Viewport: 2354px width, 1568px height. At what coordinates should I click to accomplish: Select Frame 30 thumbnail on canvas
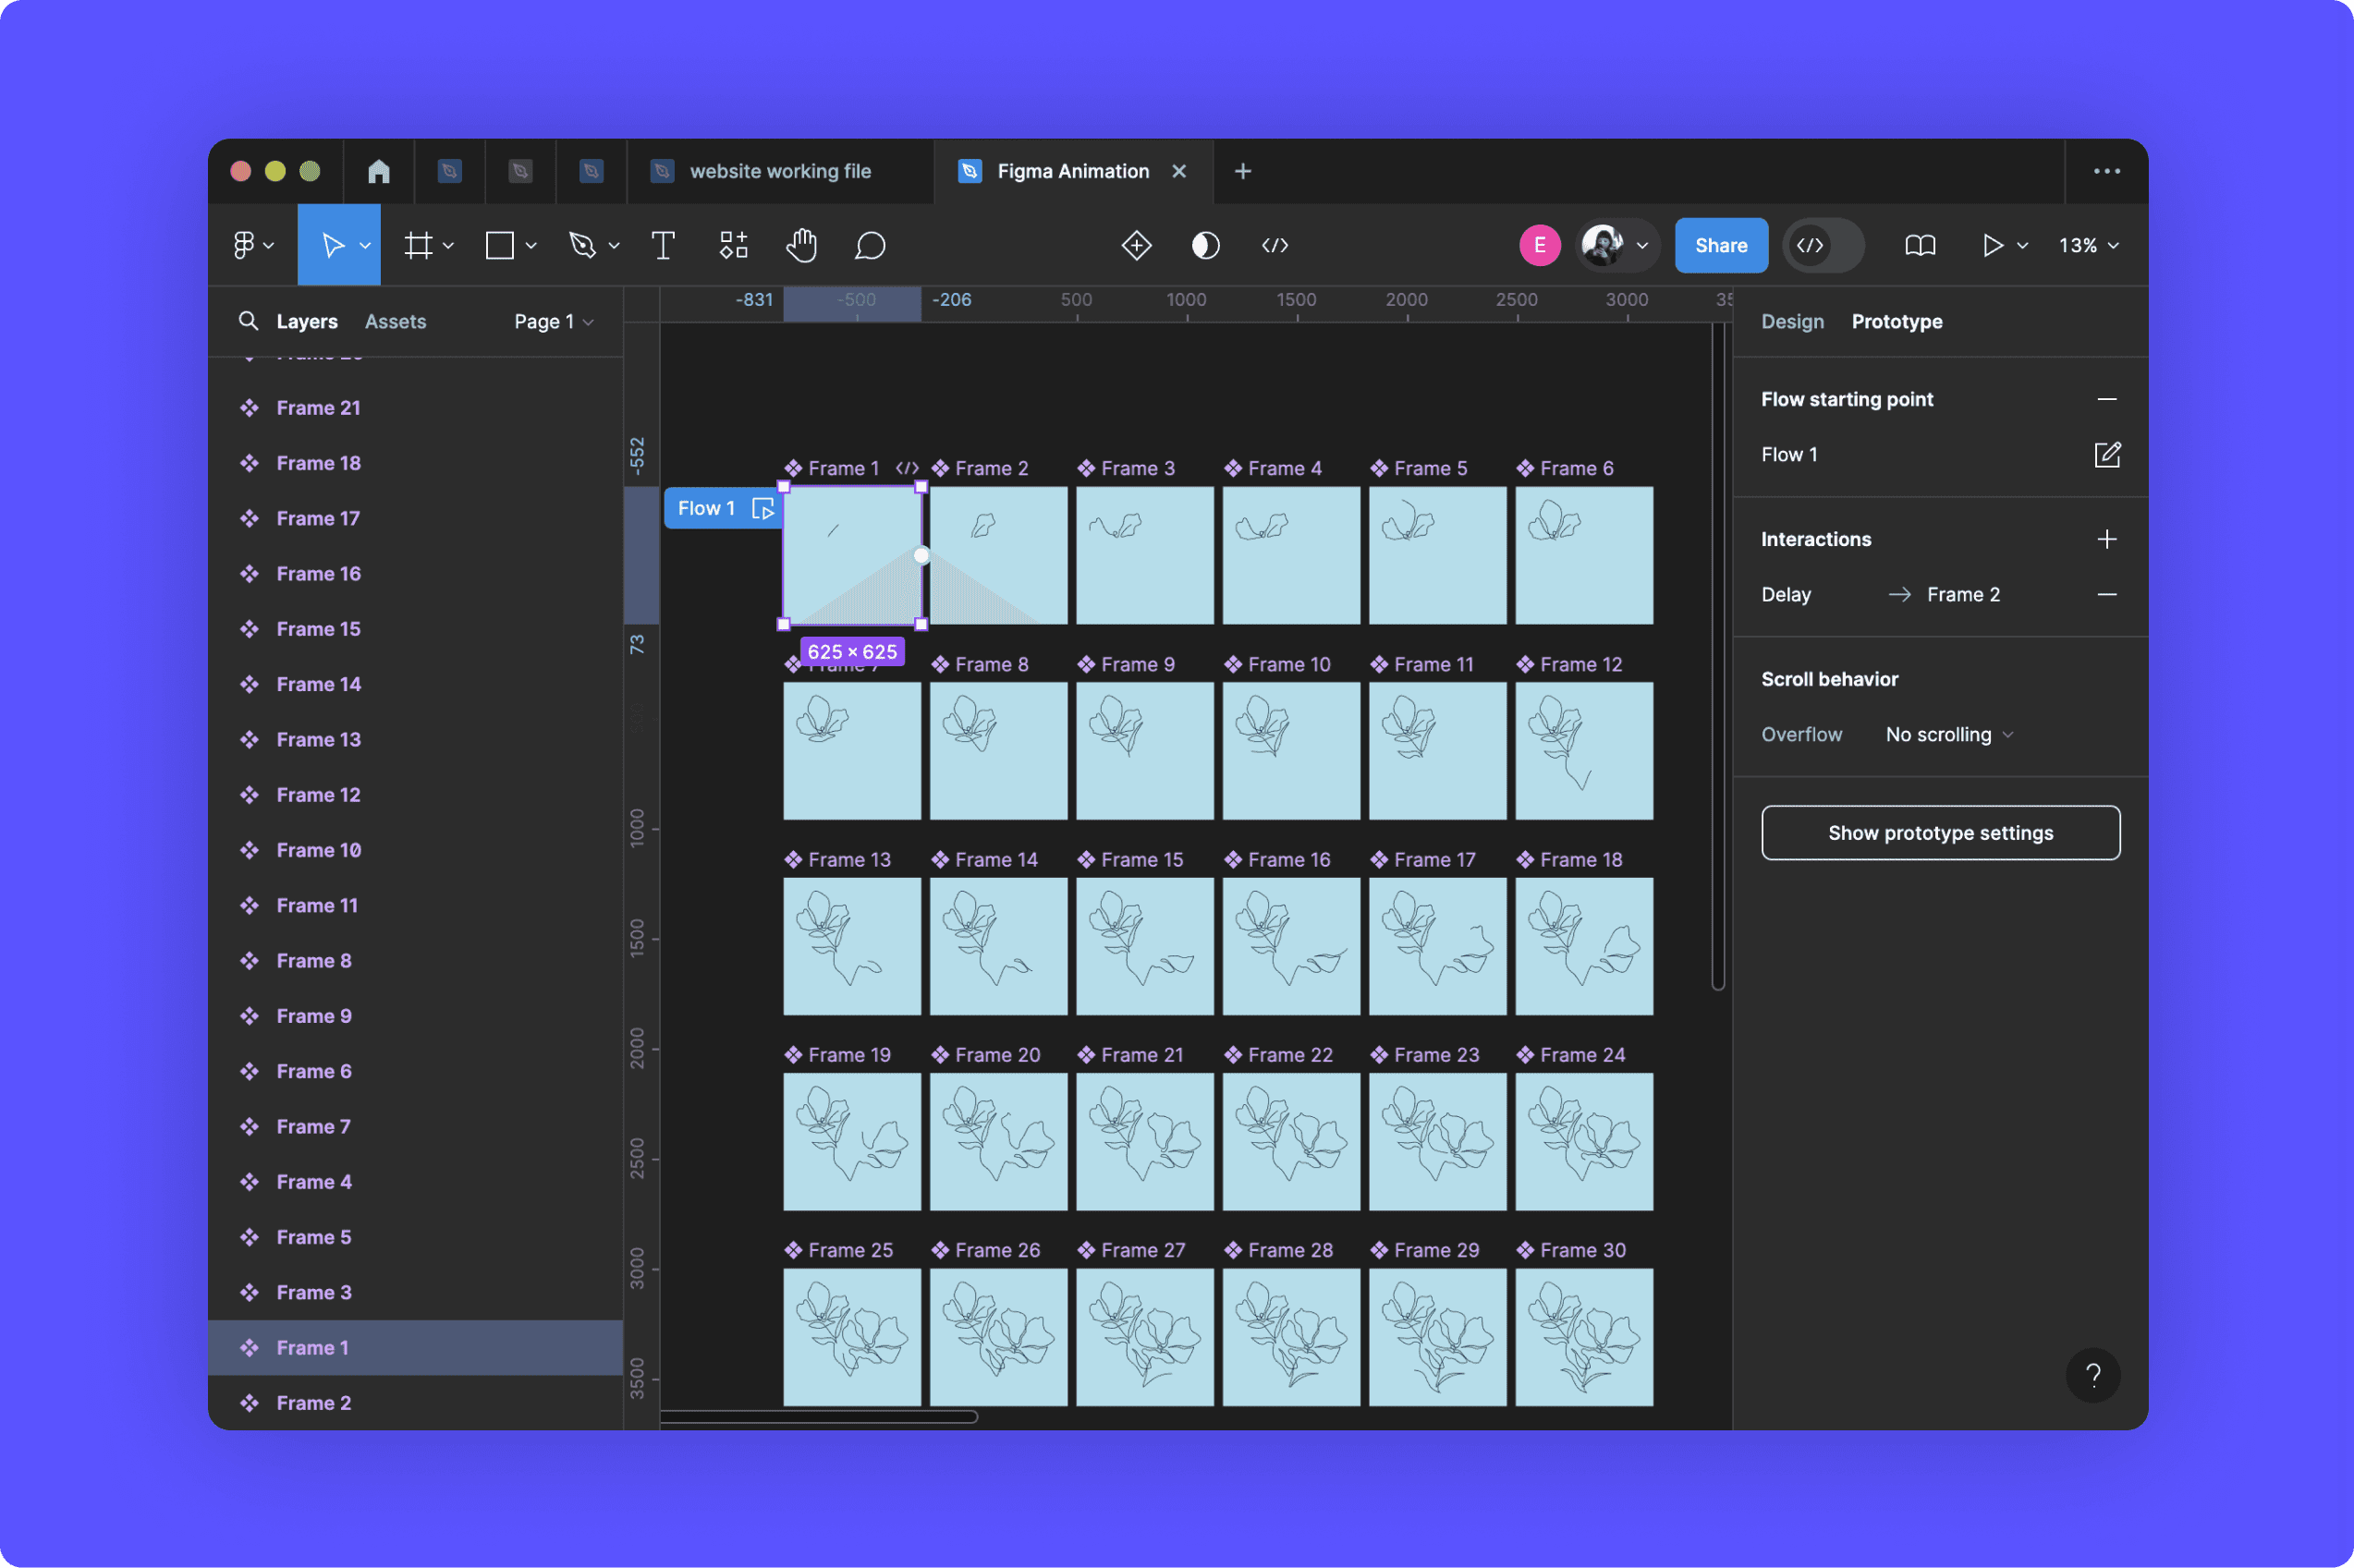click(1584, 1337)
